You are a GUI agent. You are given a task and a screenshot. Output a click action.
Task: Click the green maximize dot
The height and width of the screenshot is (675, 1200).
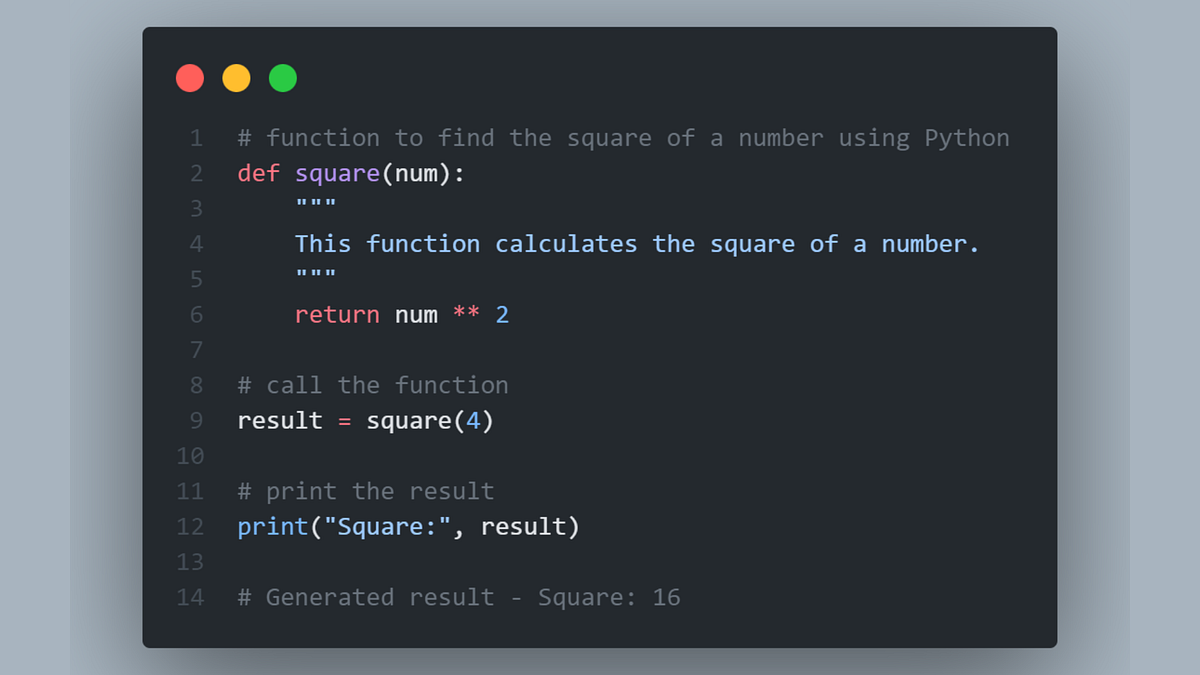283,78
